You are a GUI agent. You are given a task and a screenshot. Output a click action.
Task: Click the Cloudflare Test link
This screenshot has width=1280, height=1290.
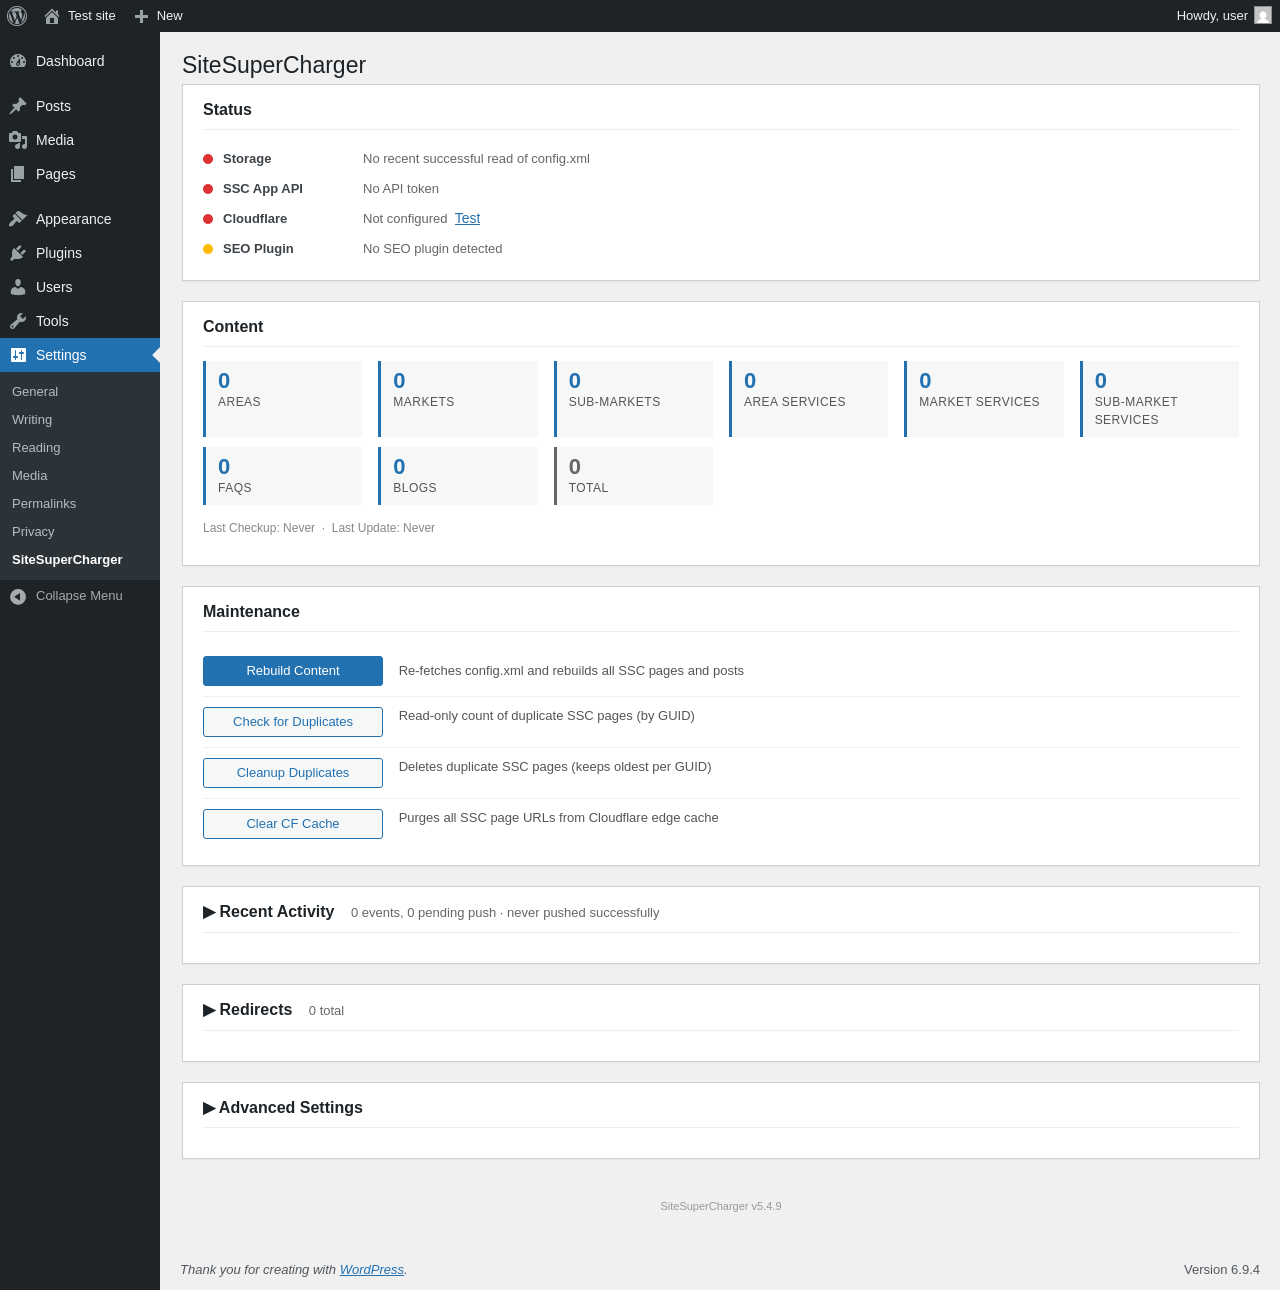467,218
